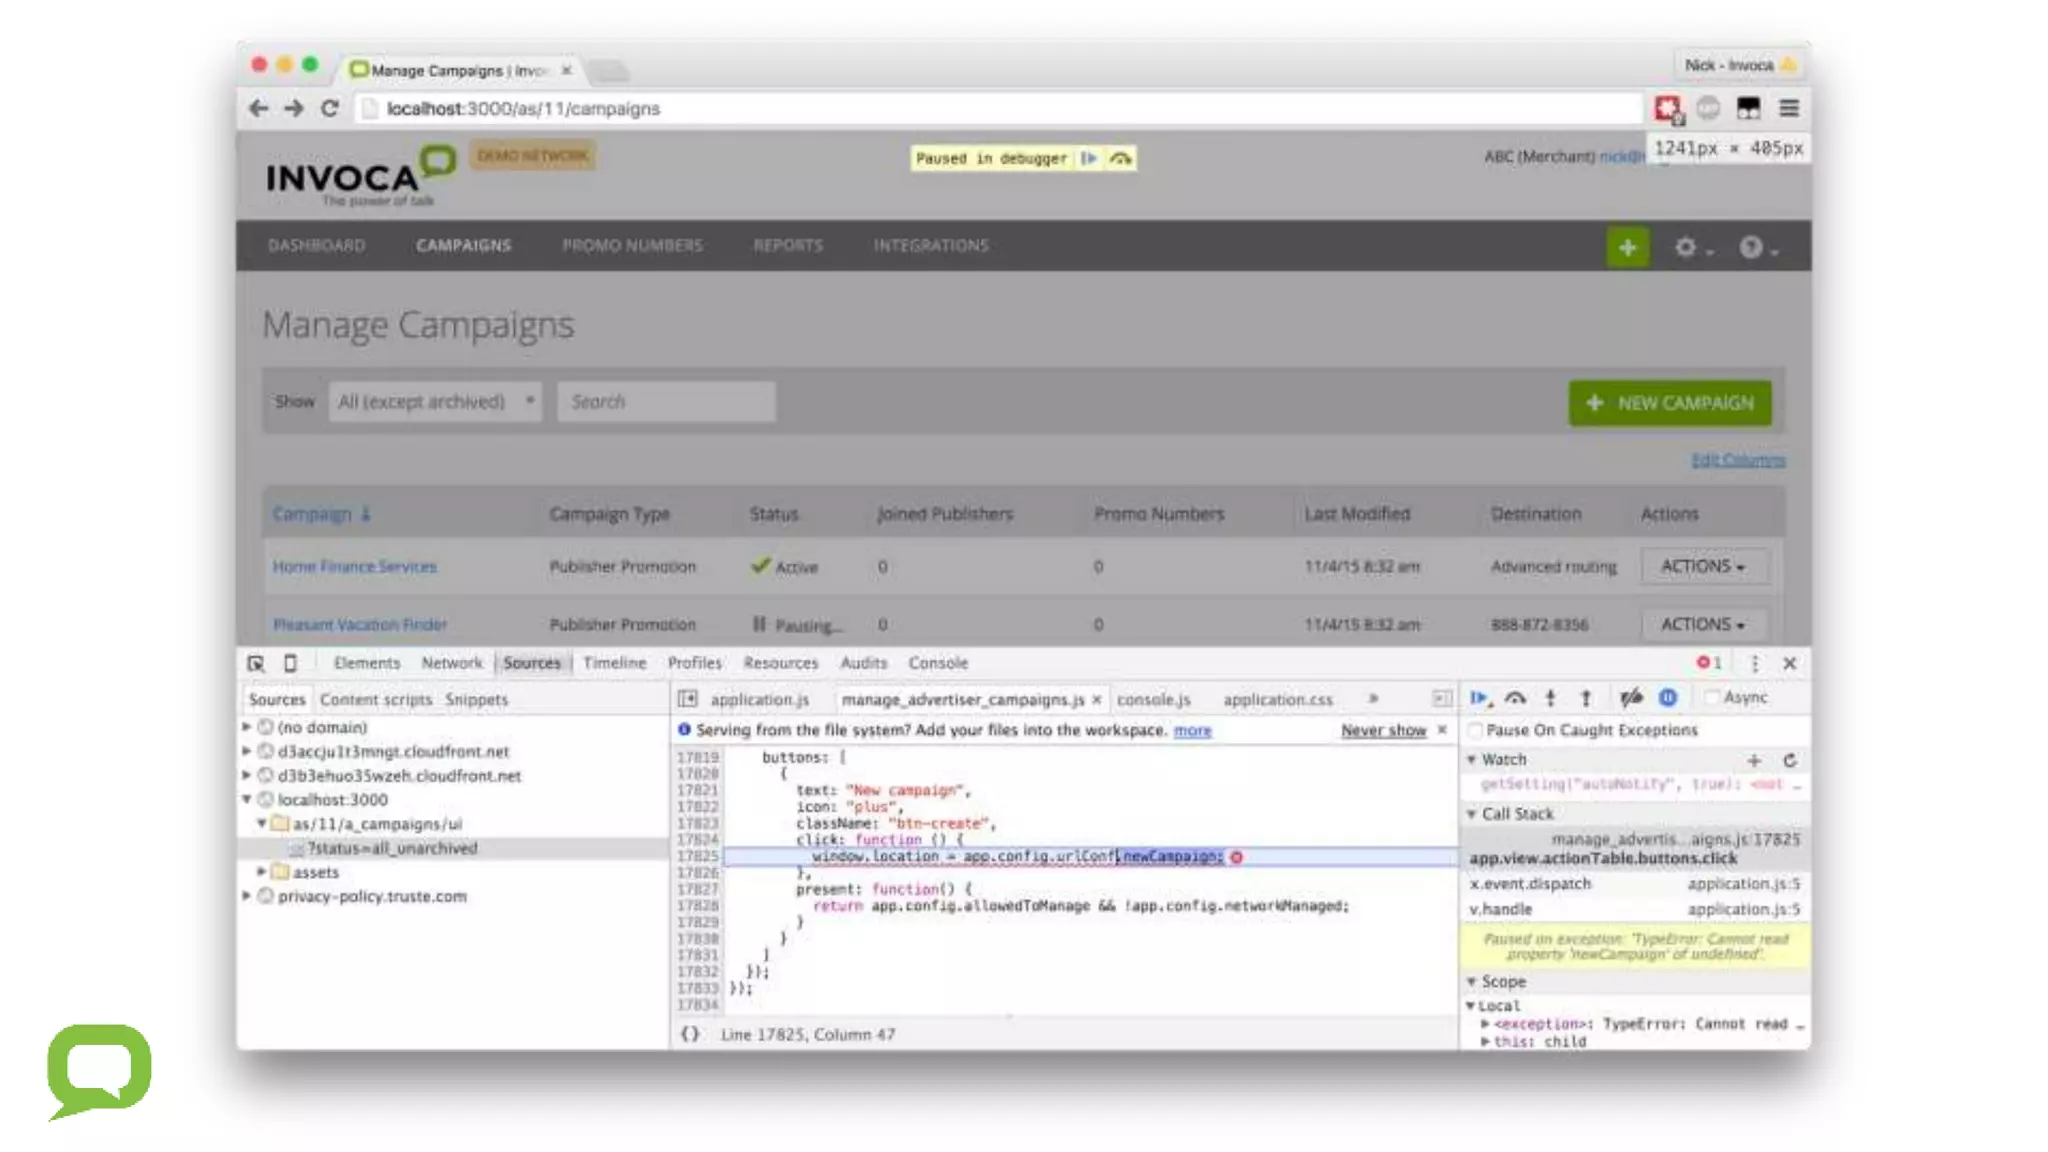Open the Show filter dropdown
The width and height of the screenshot is (2048, 1152).
(435, 402)
